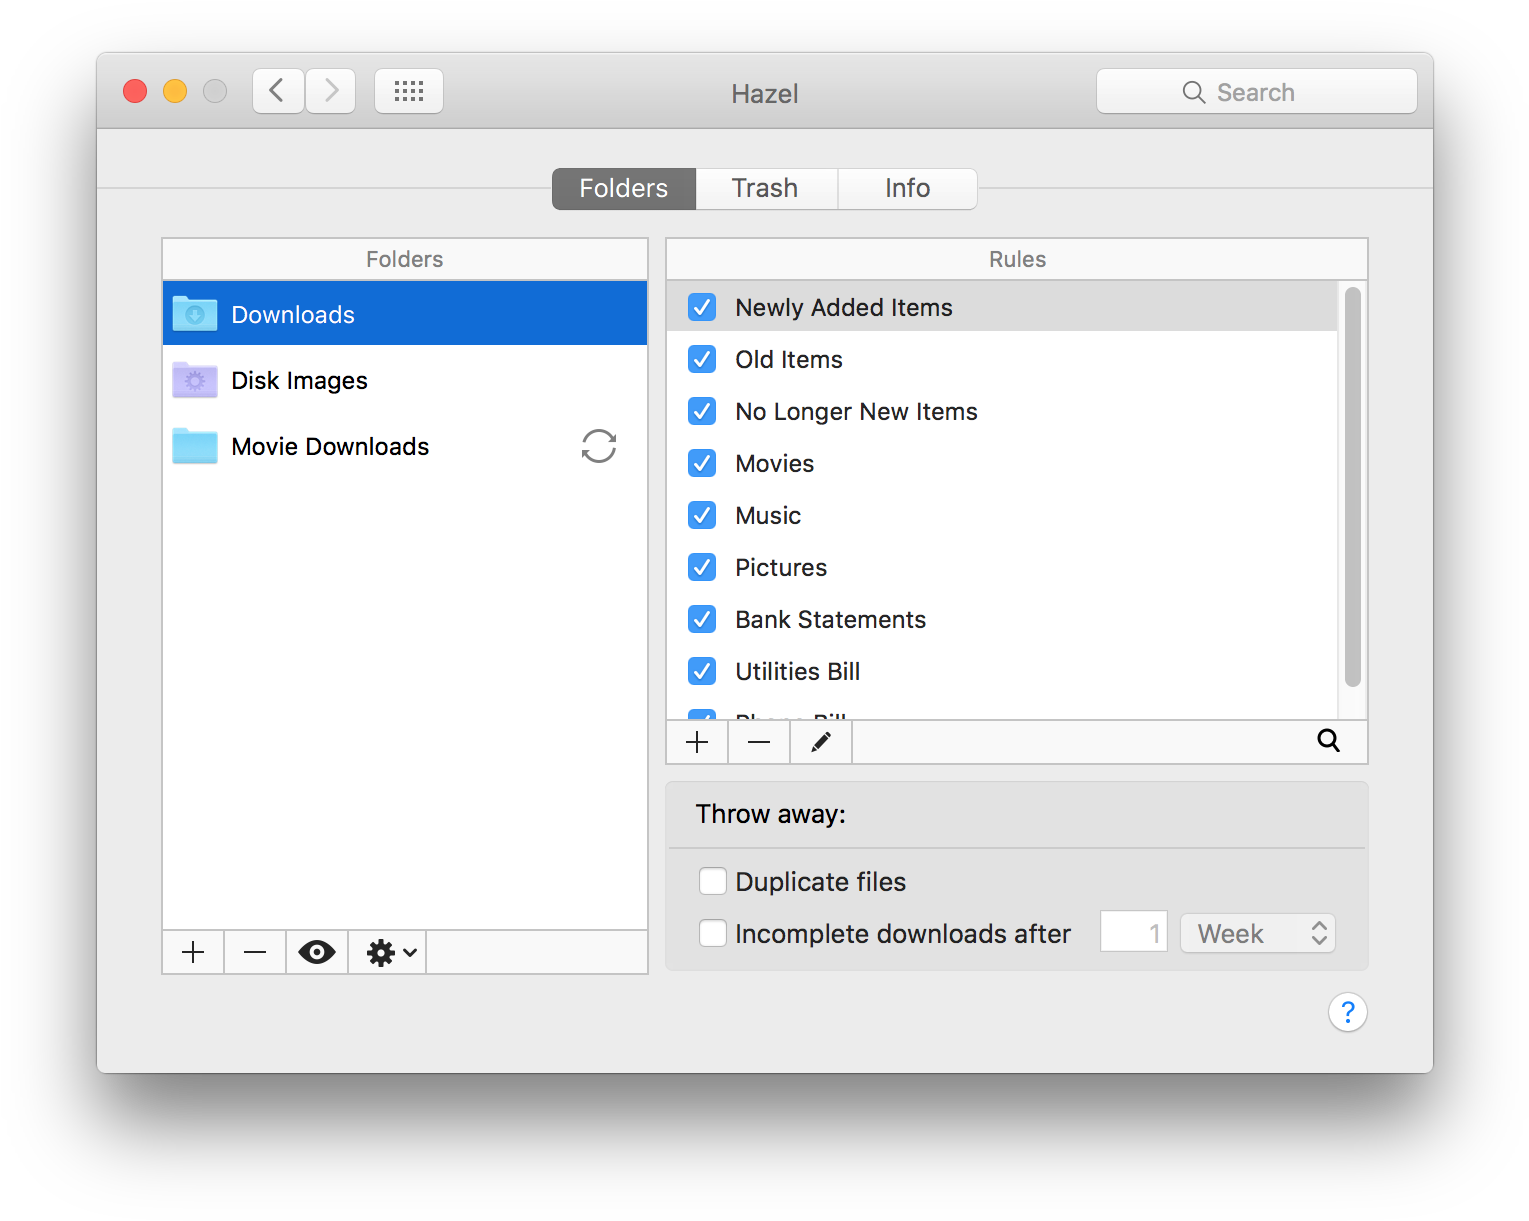1529x1221 pixels.
Task: Edit selected rule with the pencil icon
Action: (x=820, y=741)
